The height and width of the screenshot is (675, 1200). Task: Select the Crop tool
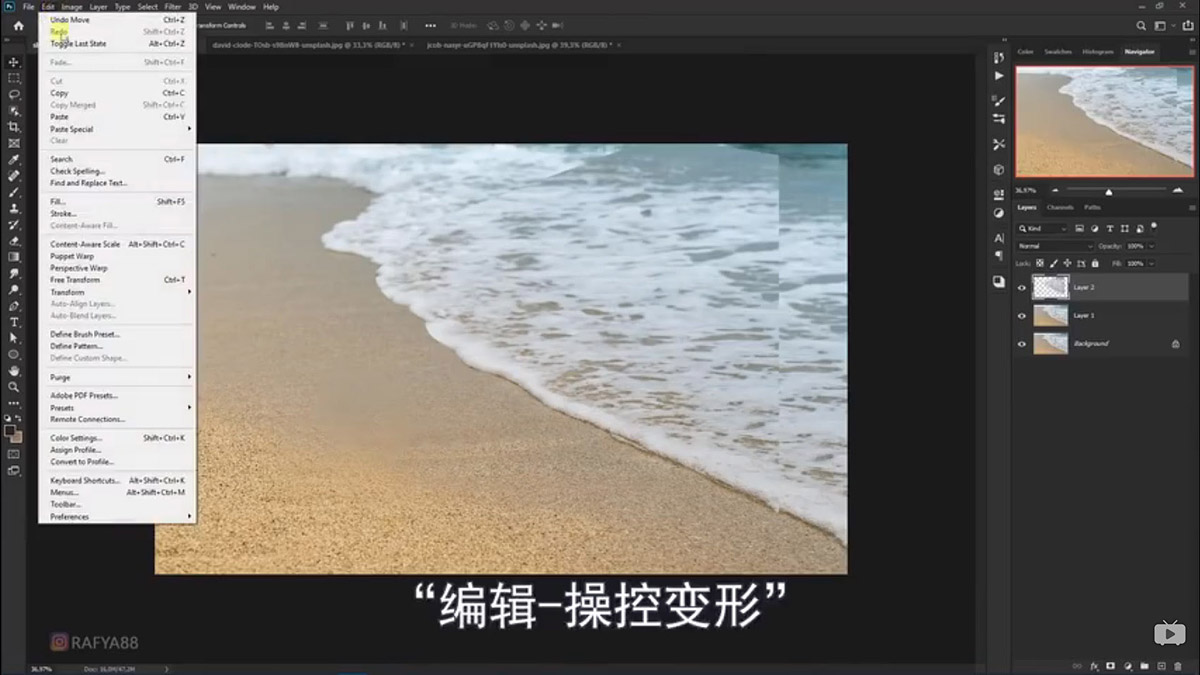13,127
